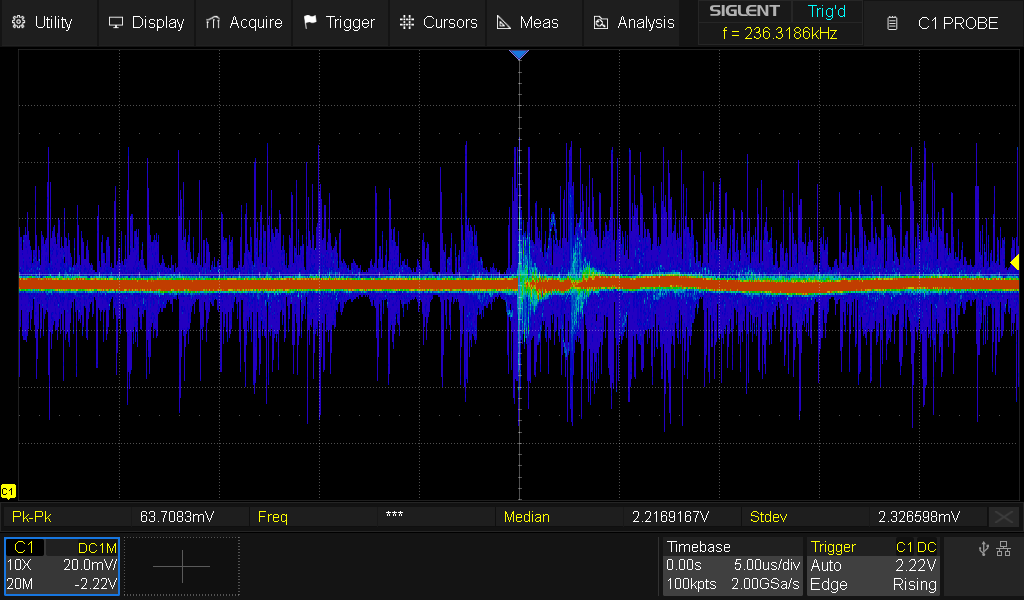Open the Utility menu

click(42, 22)
